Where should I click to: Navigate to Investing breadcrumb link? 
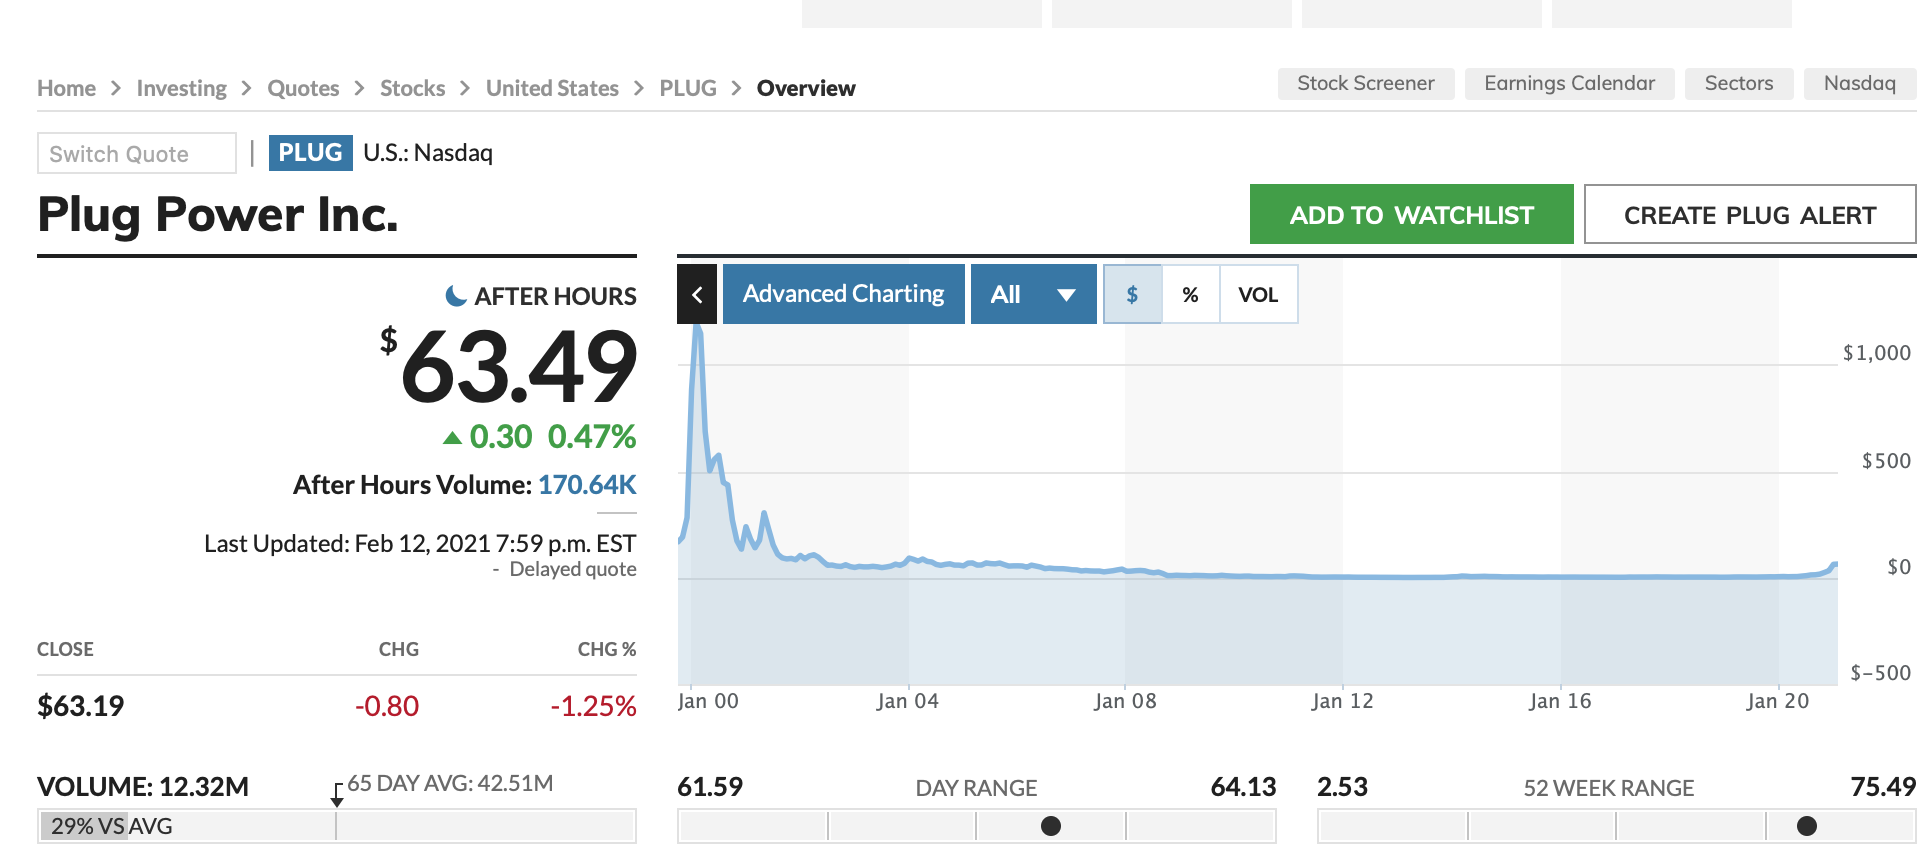pyautogui.click(x=182, y=88)
